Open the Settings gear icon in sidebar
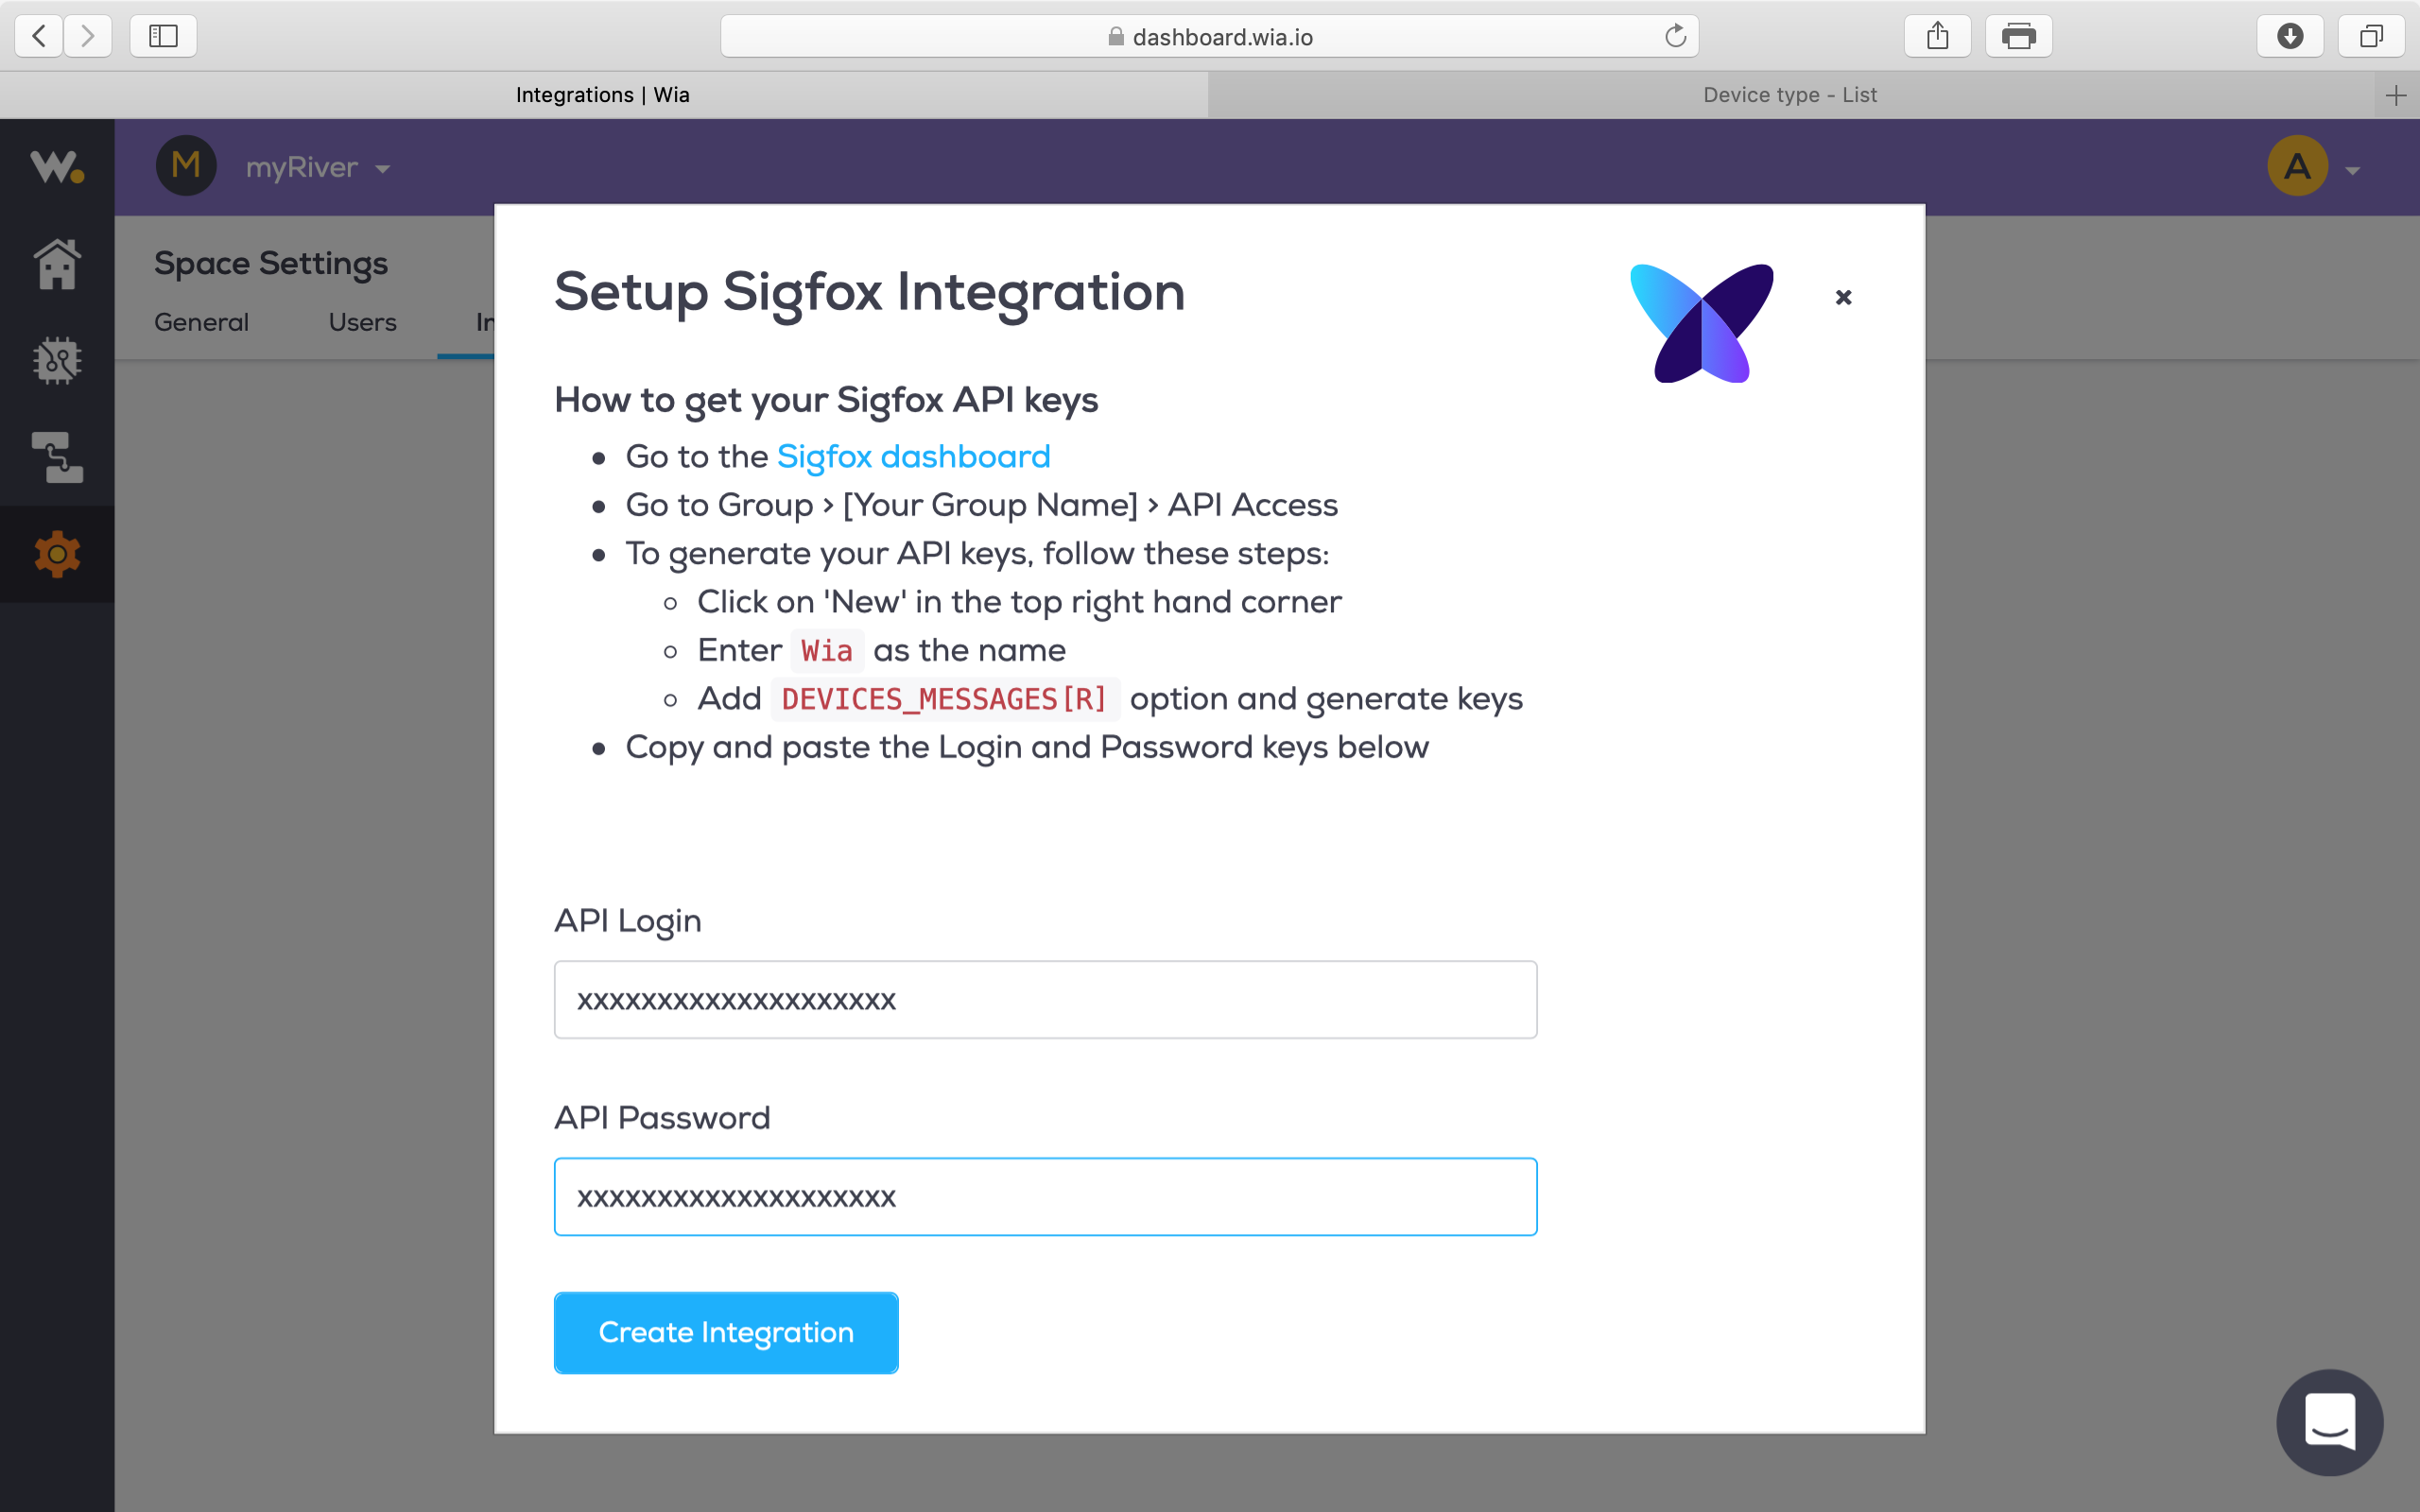Image resolution: width=2420 pixels, height=1512 pixels. 57,554
